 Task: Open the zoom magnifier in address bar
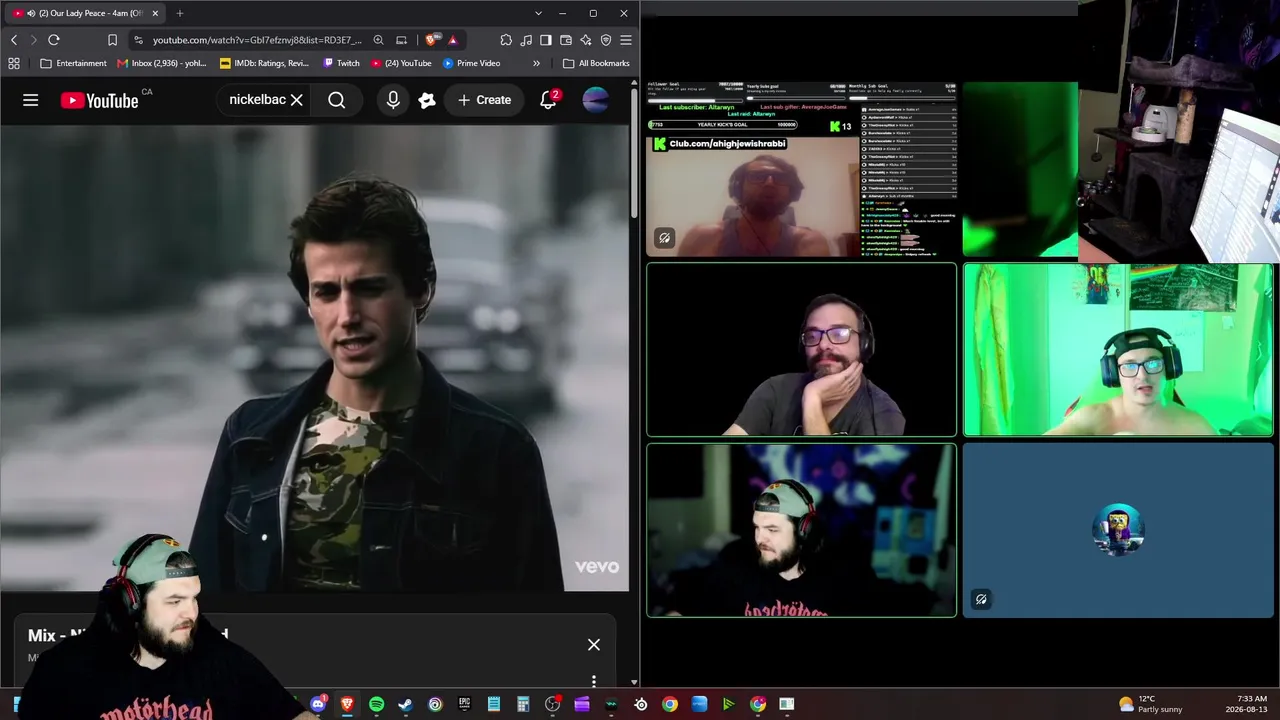tap(378, 40)
